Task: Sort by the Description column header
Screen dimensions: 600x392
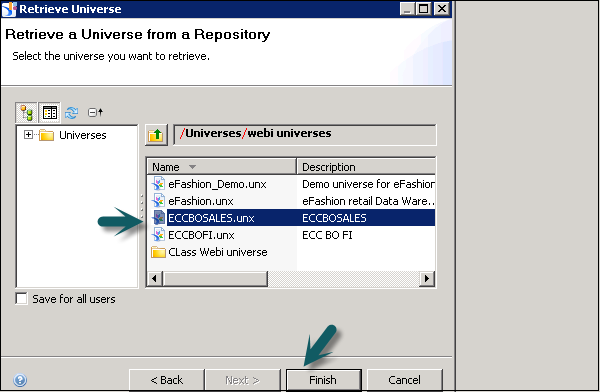Action: (x=366, y=167)
